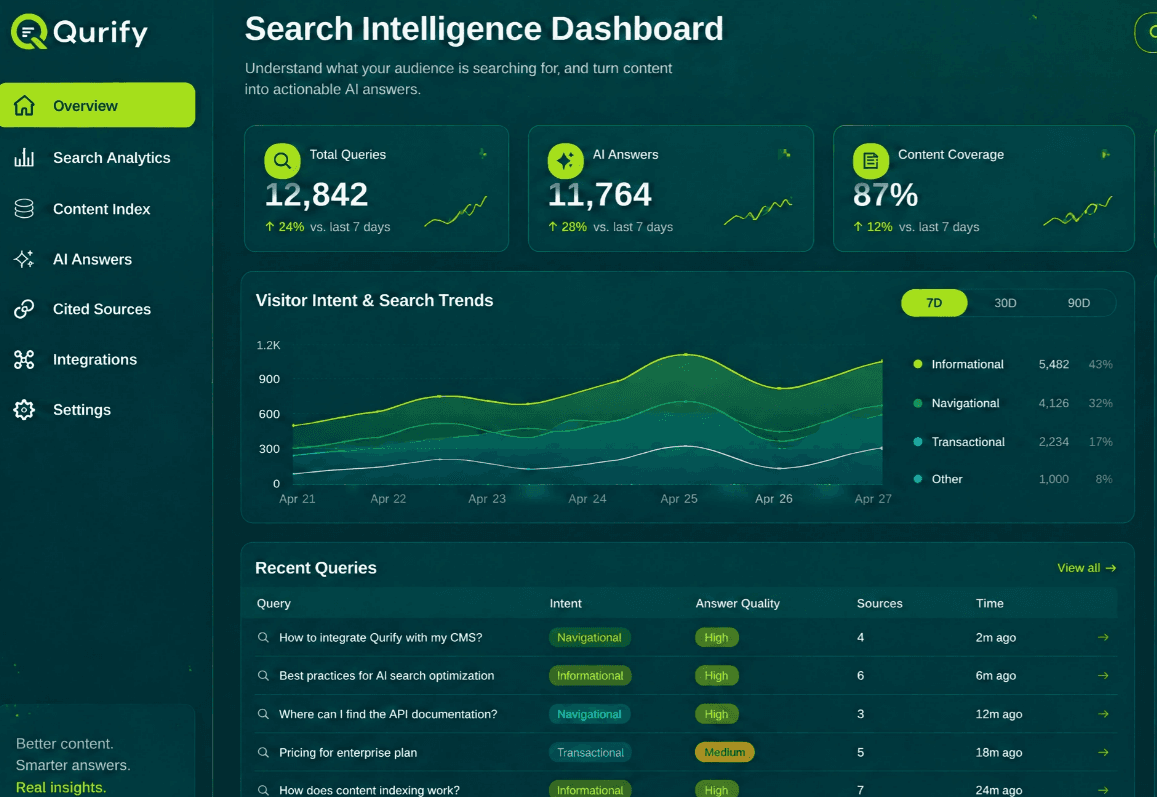1157x797 pixels.
Task: Click the Apr 25 axis label
Action: tap(679, 498)
